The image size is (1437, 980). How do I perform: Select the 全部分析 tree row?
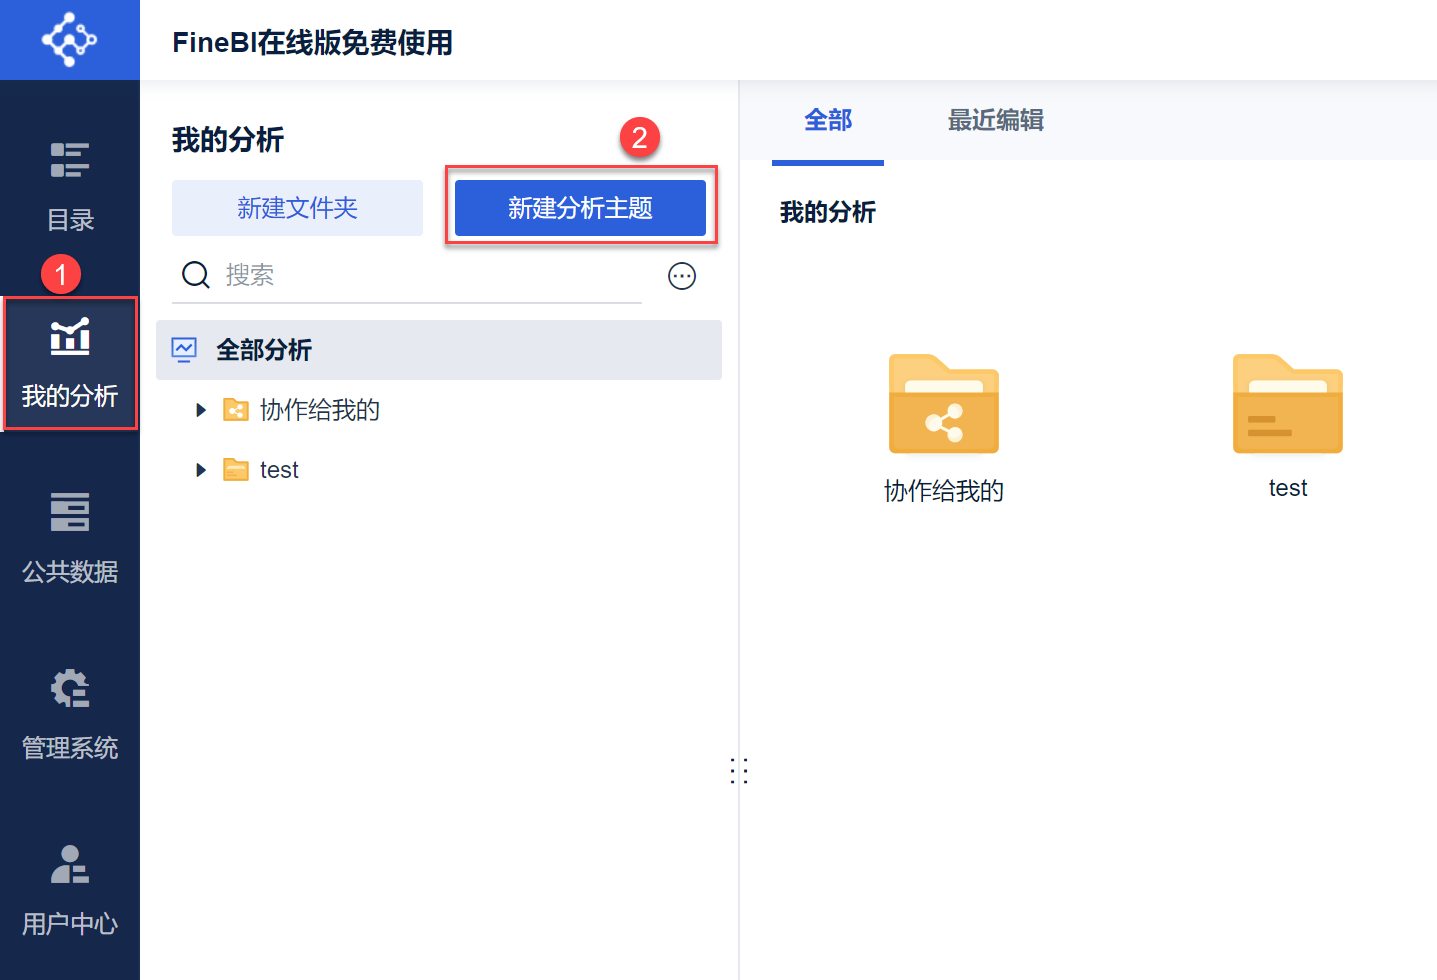439,350
